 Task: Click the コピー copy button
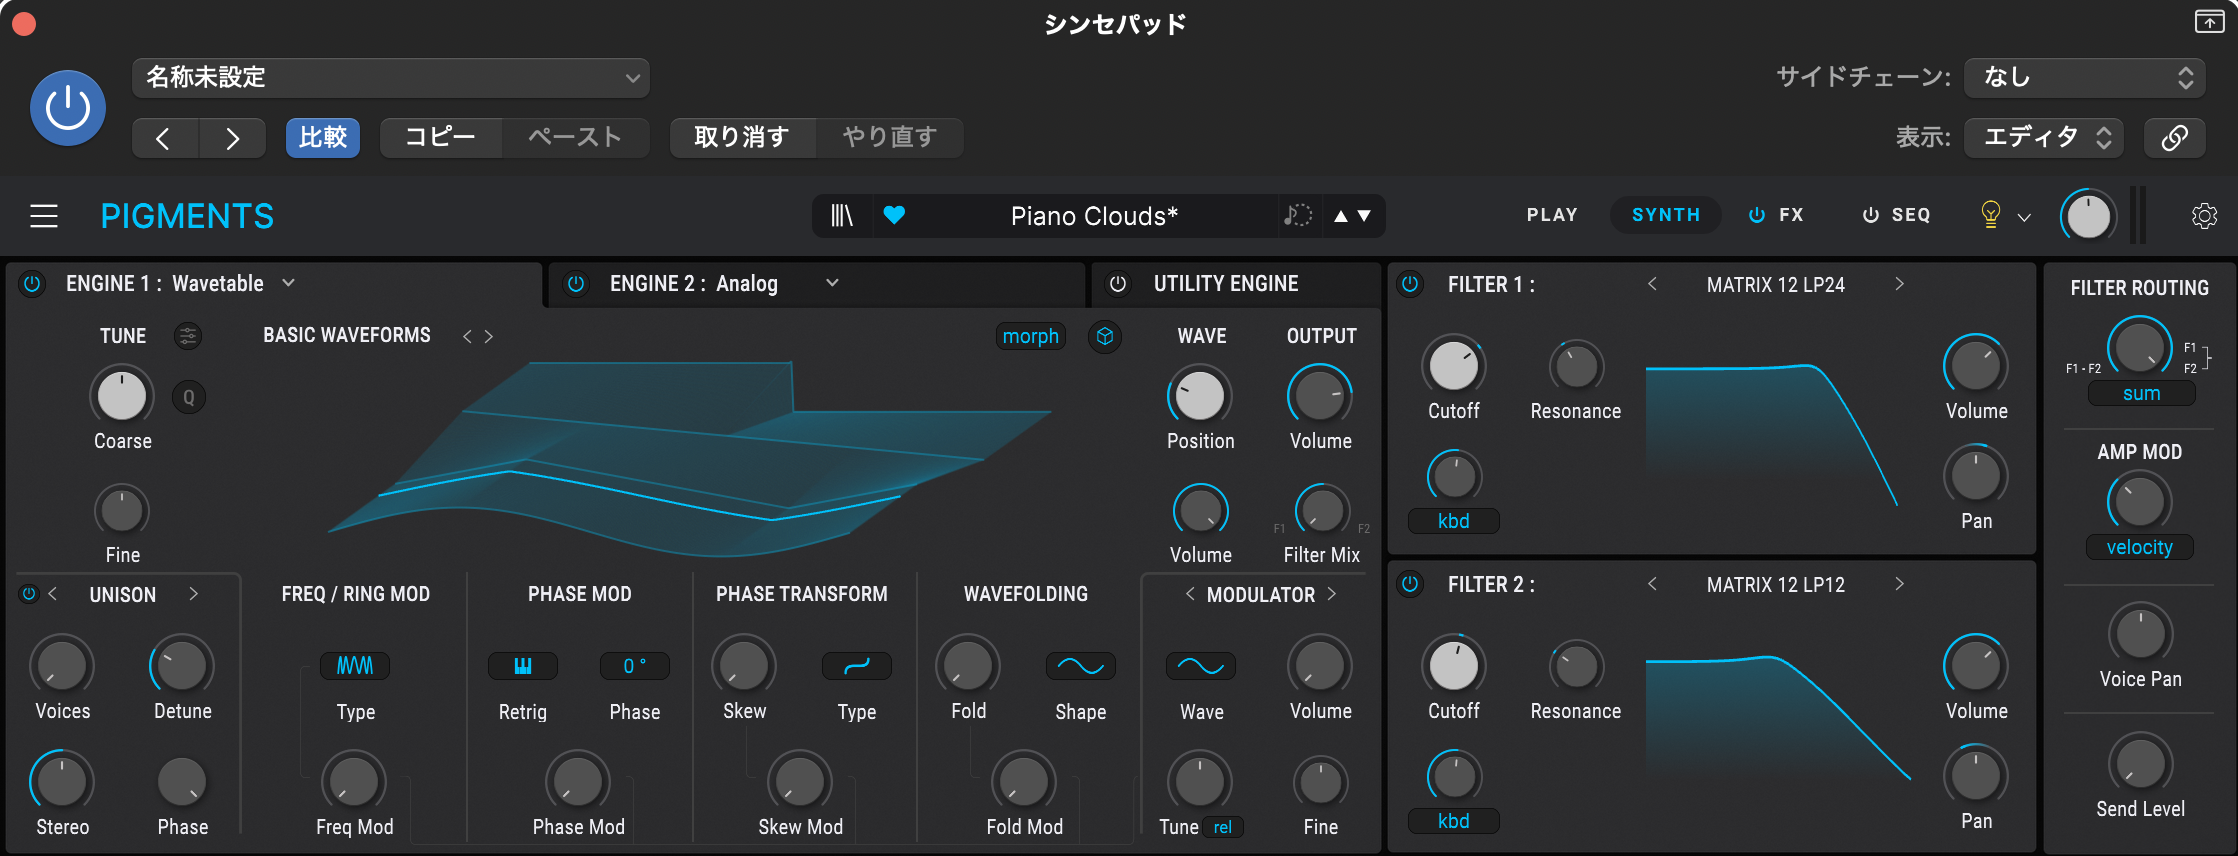(440, 137)
